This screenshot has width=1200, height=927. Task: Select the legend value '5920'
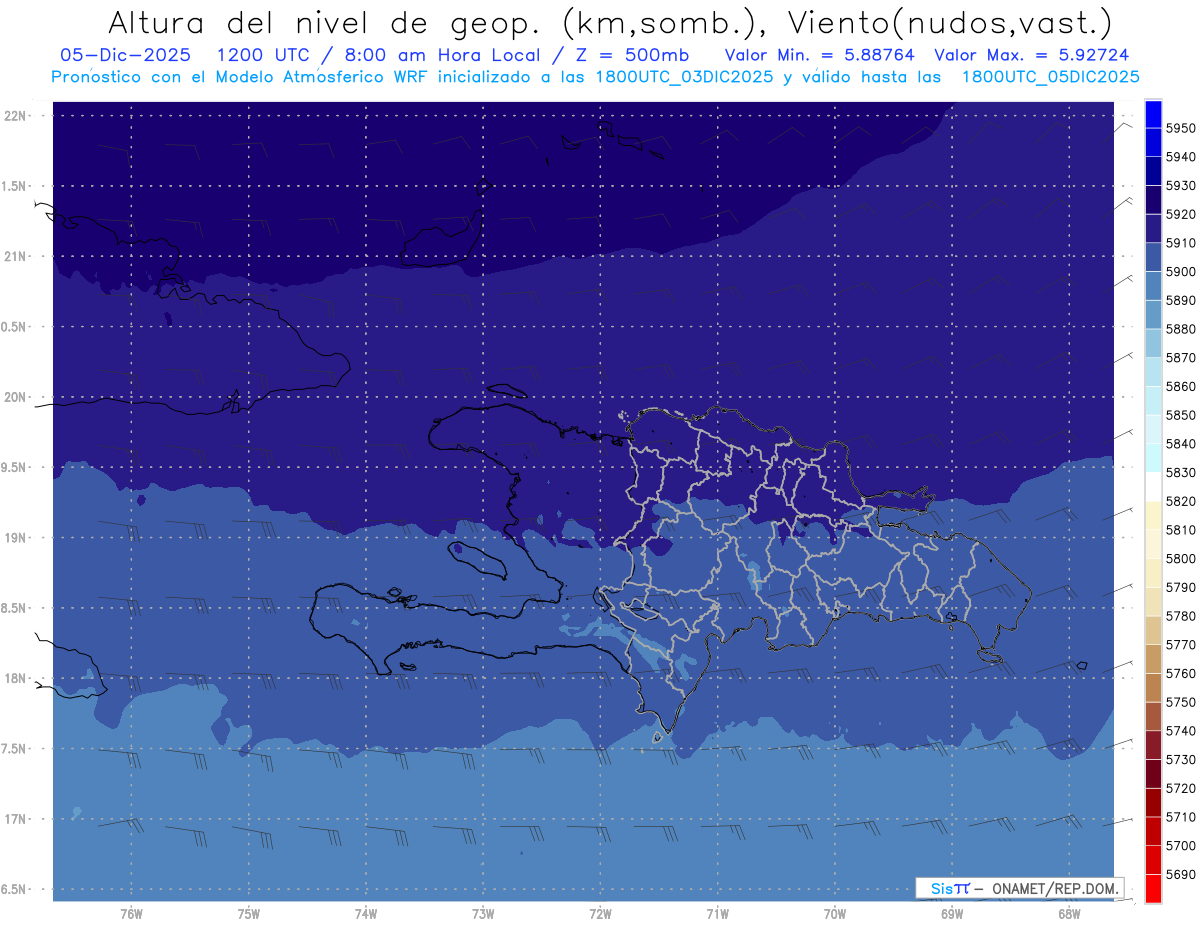click(x=1181, y=214)
